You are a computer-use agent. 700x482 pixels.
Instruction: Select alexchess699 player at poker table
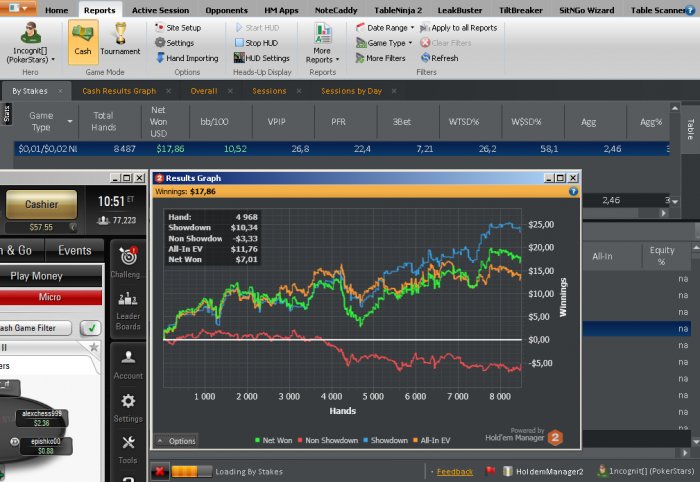click(x=42, y=418)
